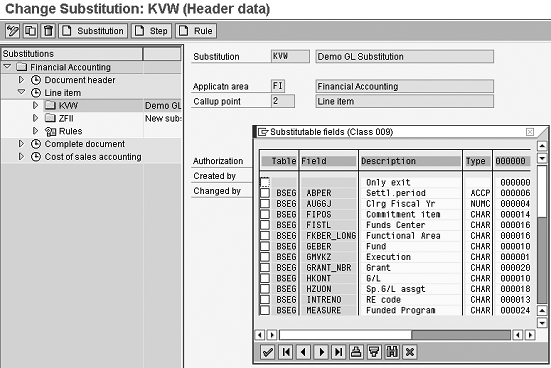
Task: Check the GEBER field checkbox
Action: [265, 246]
